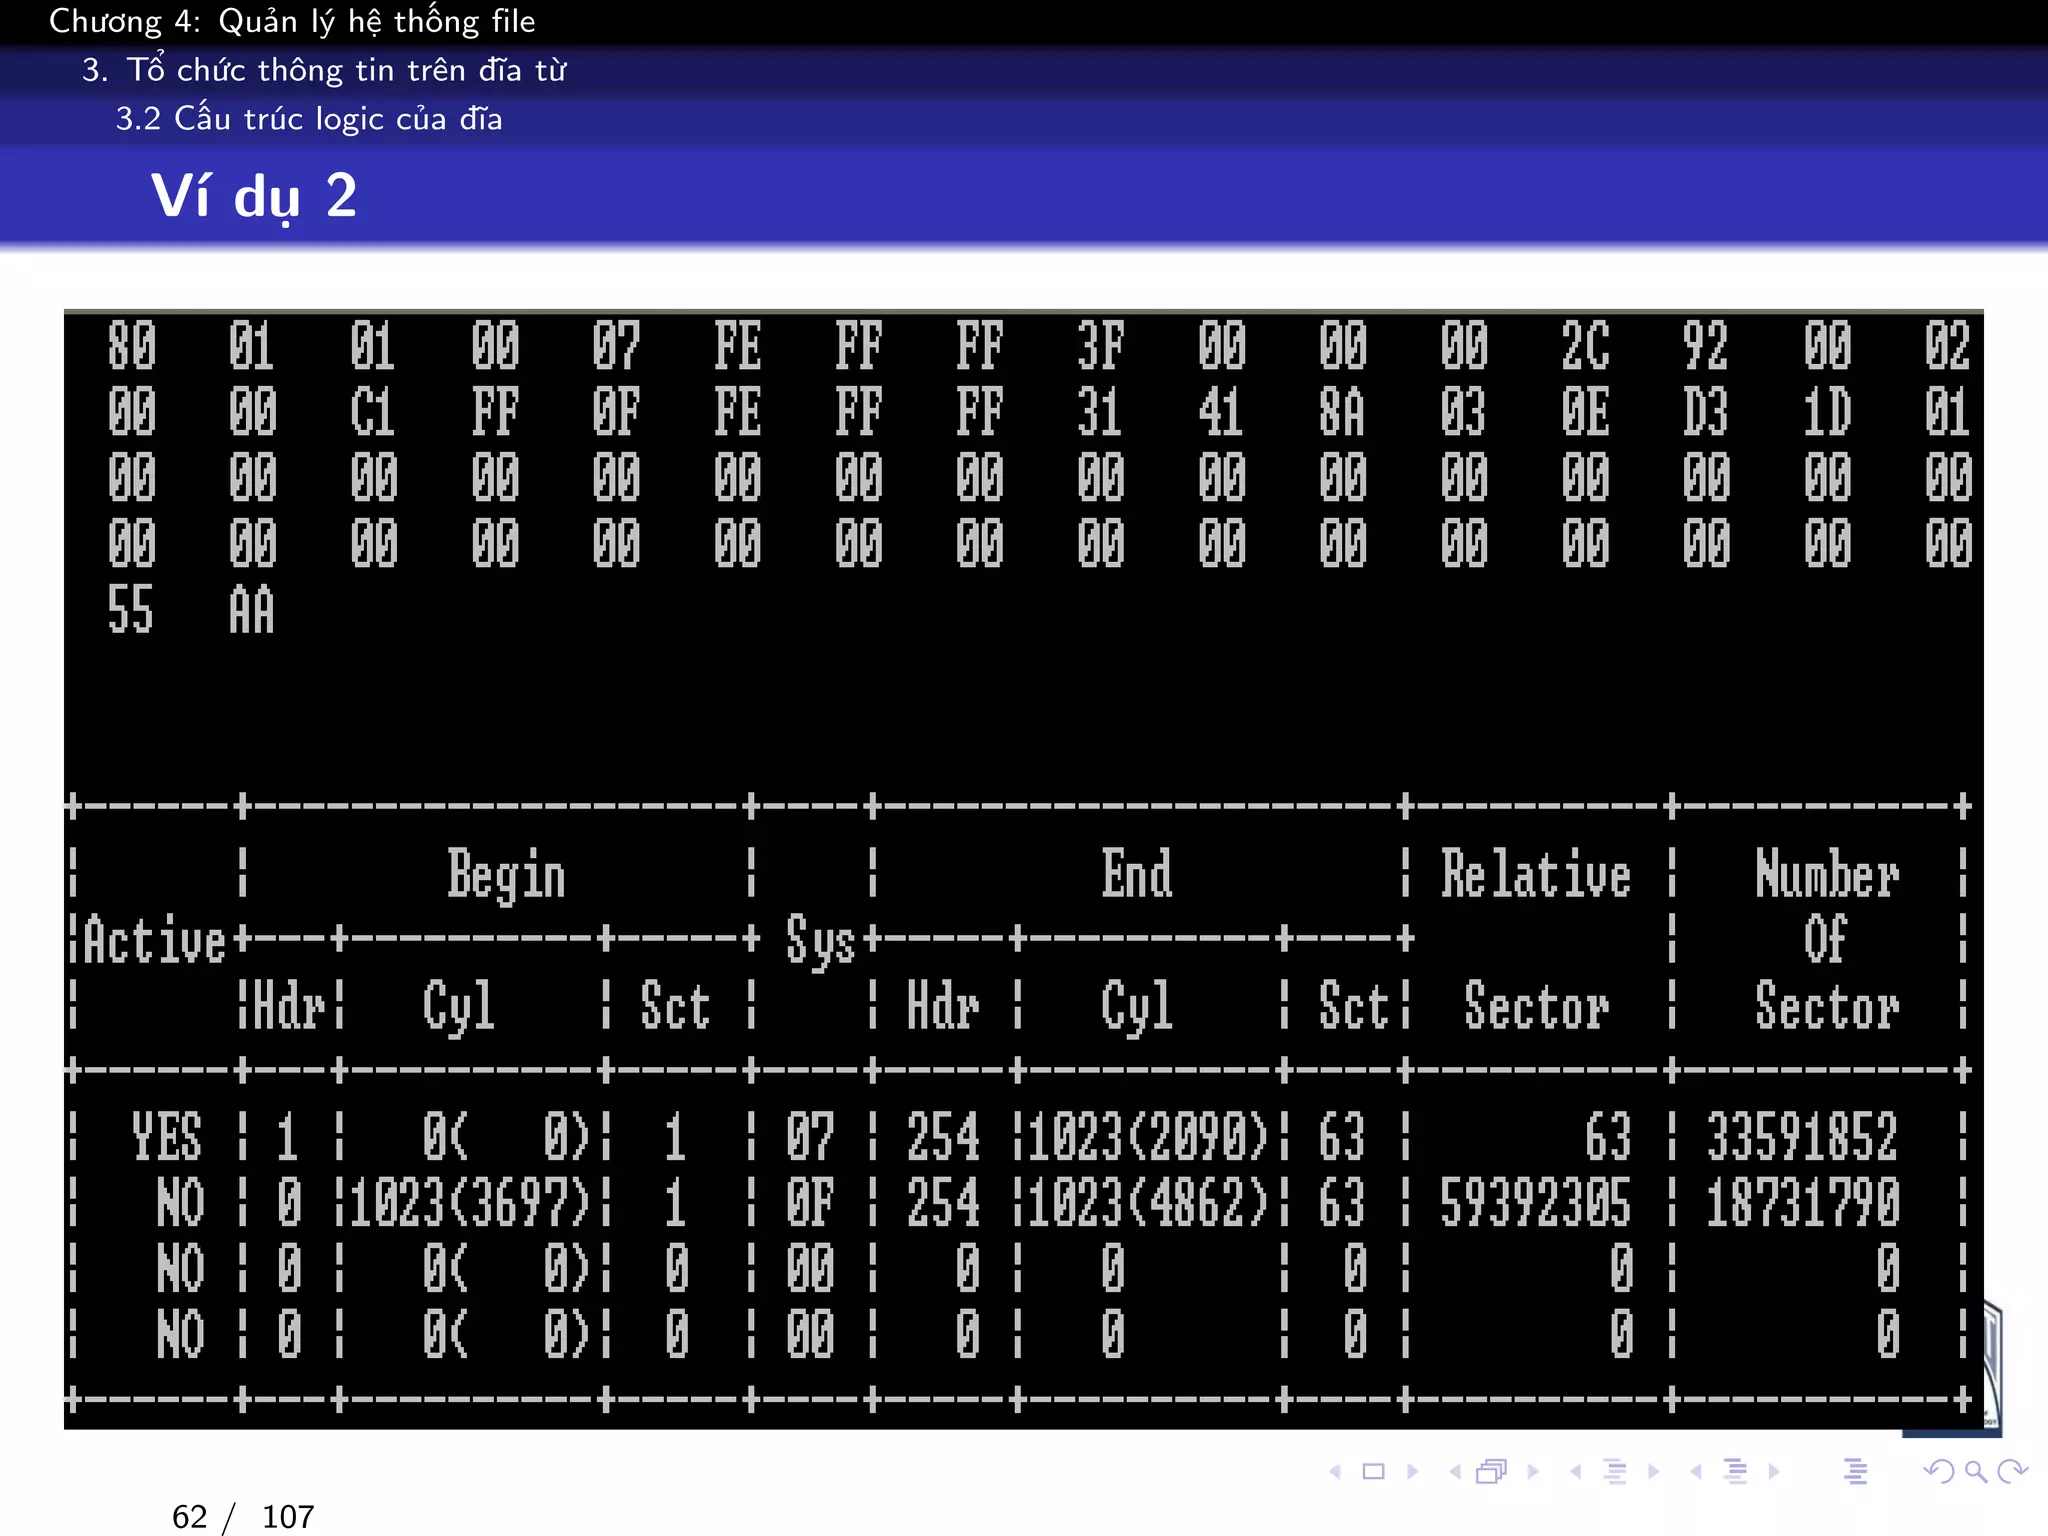Viewport: 2048px width, 1536px height.
Task: Click the page number 62 / 107
Action: 243,1516
